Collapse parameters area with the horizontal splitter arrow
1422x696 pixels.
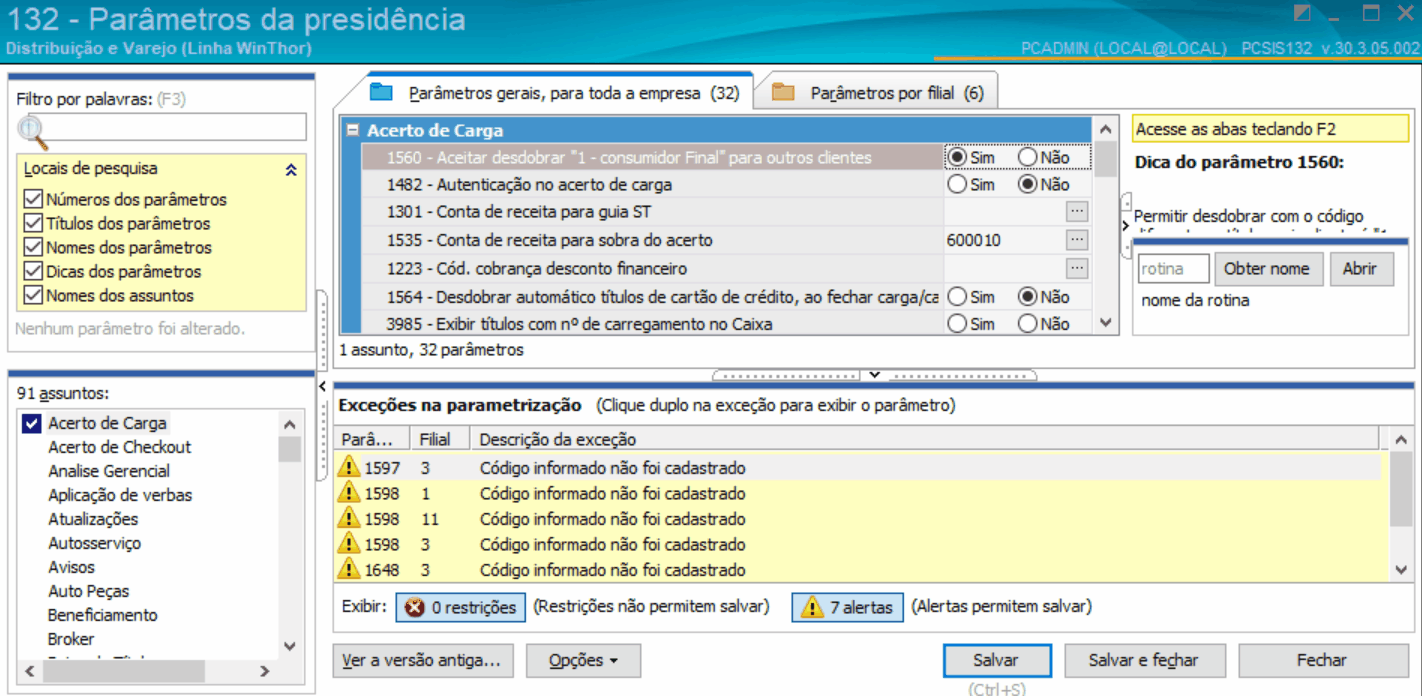[x=874, y=375]
